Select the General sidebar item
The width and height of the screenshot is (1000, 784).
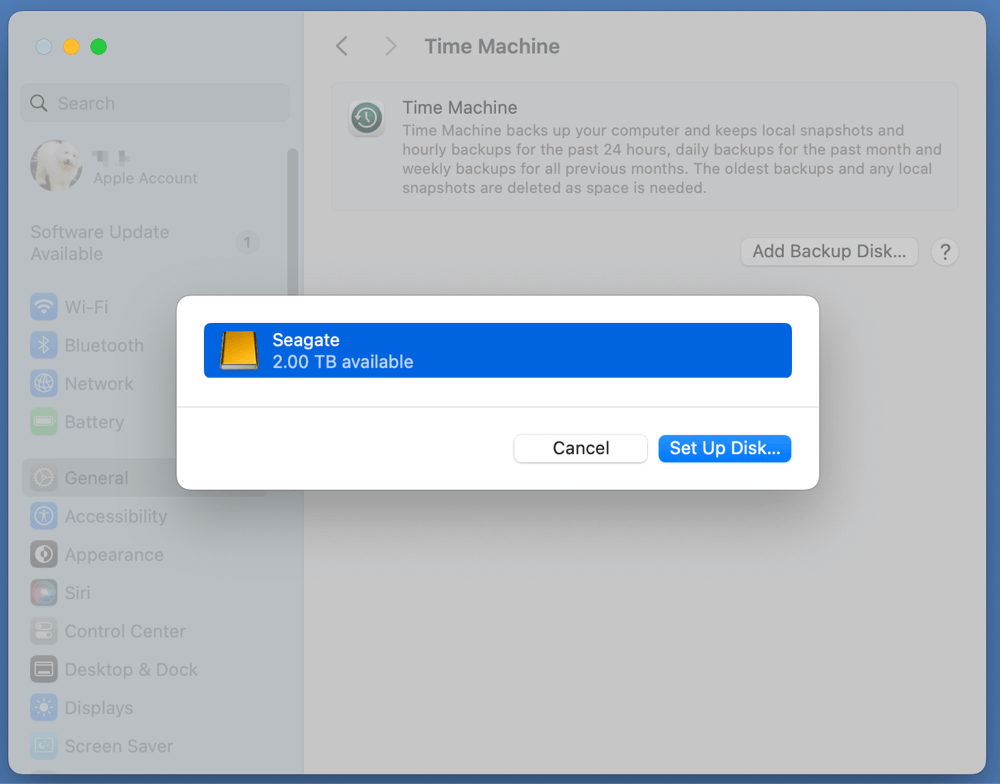[x=96, y=478]
